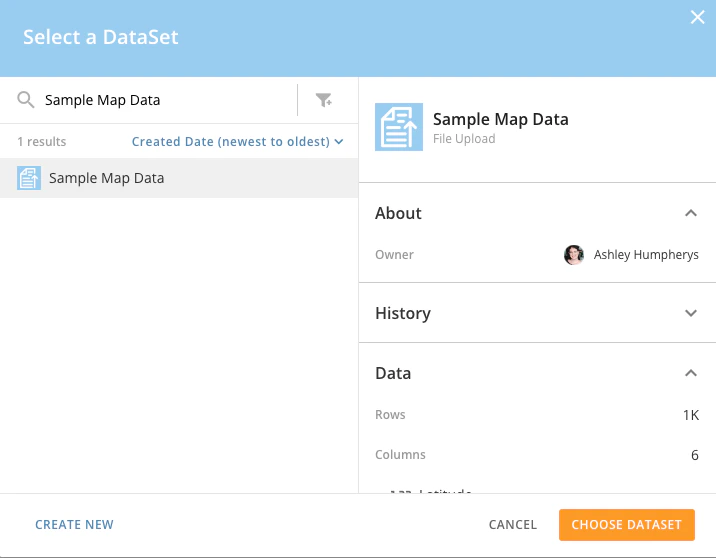Click the Cancel button
This screenshot has width=716, height=558.
click(x=512, y=525)
